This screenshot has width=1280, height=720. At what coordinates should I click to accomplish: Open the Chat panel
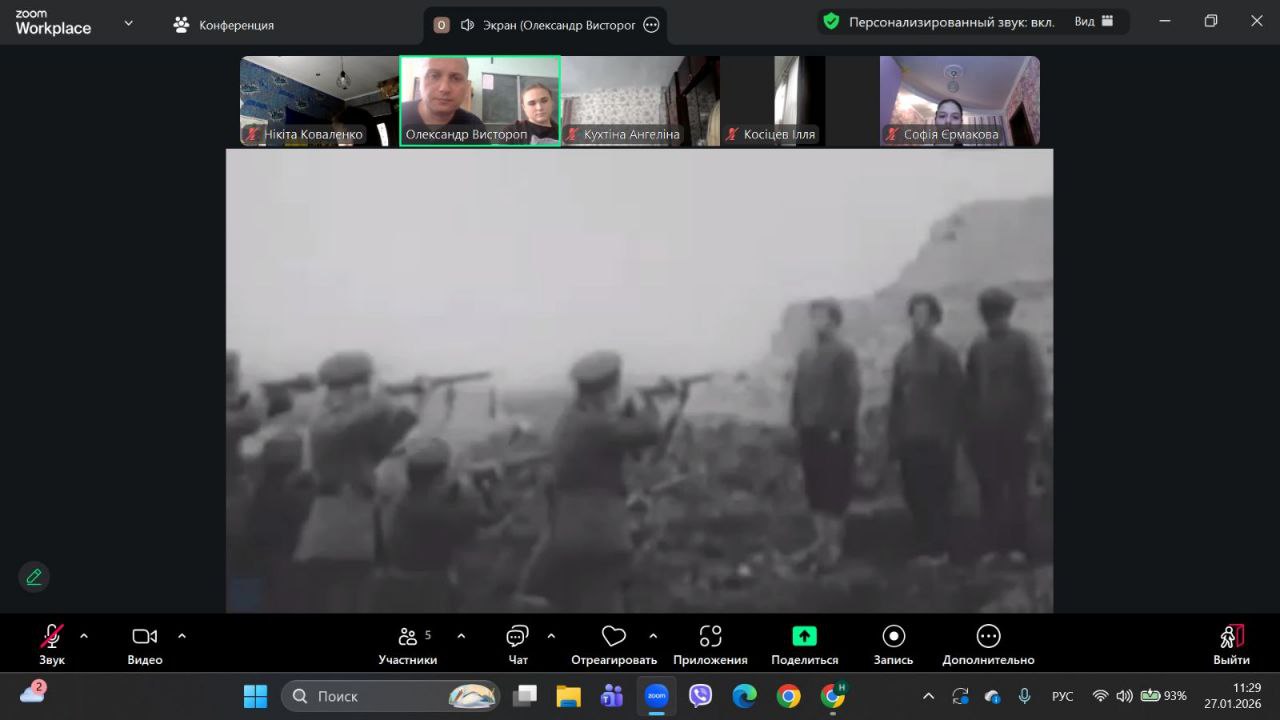click(517, 637)
